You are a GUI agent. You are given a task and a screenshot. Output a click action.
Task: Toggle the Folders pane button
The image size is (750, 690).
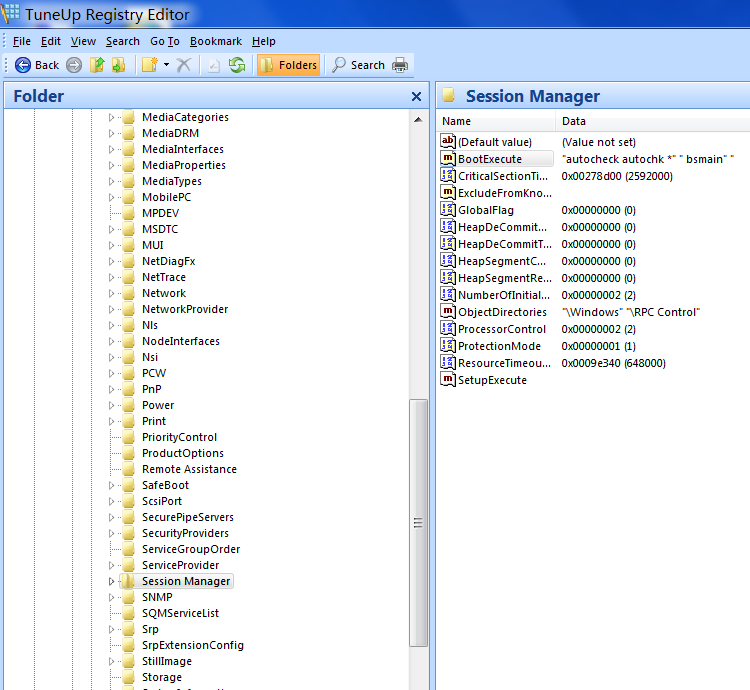point(288,65)
